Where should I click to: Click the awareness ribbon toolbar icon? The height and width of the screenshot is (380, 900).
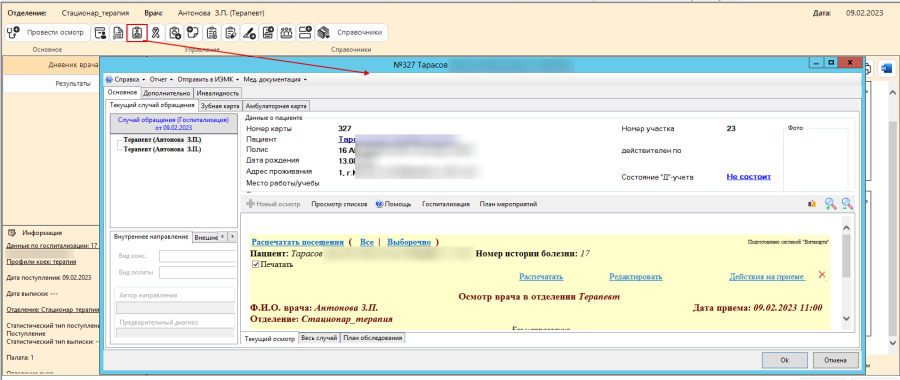coord(155,33)
